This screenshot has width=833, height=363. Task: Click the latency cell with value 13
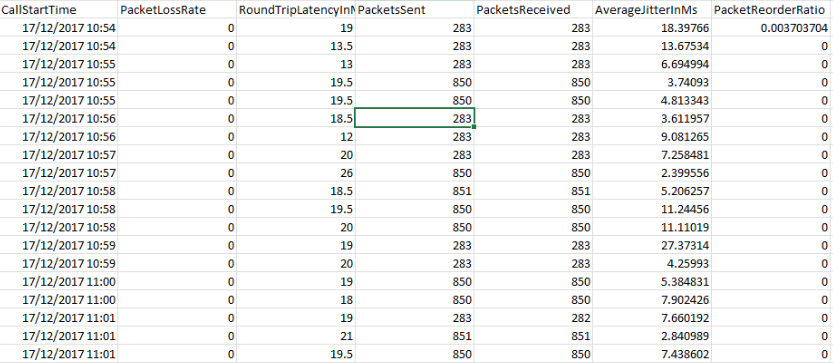coord(295,64)
